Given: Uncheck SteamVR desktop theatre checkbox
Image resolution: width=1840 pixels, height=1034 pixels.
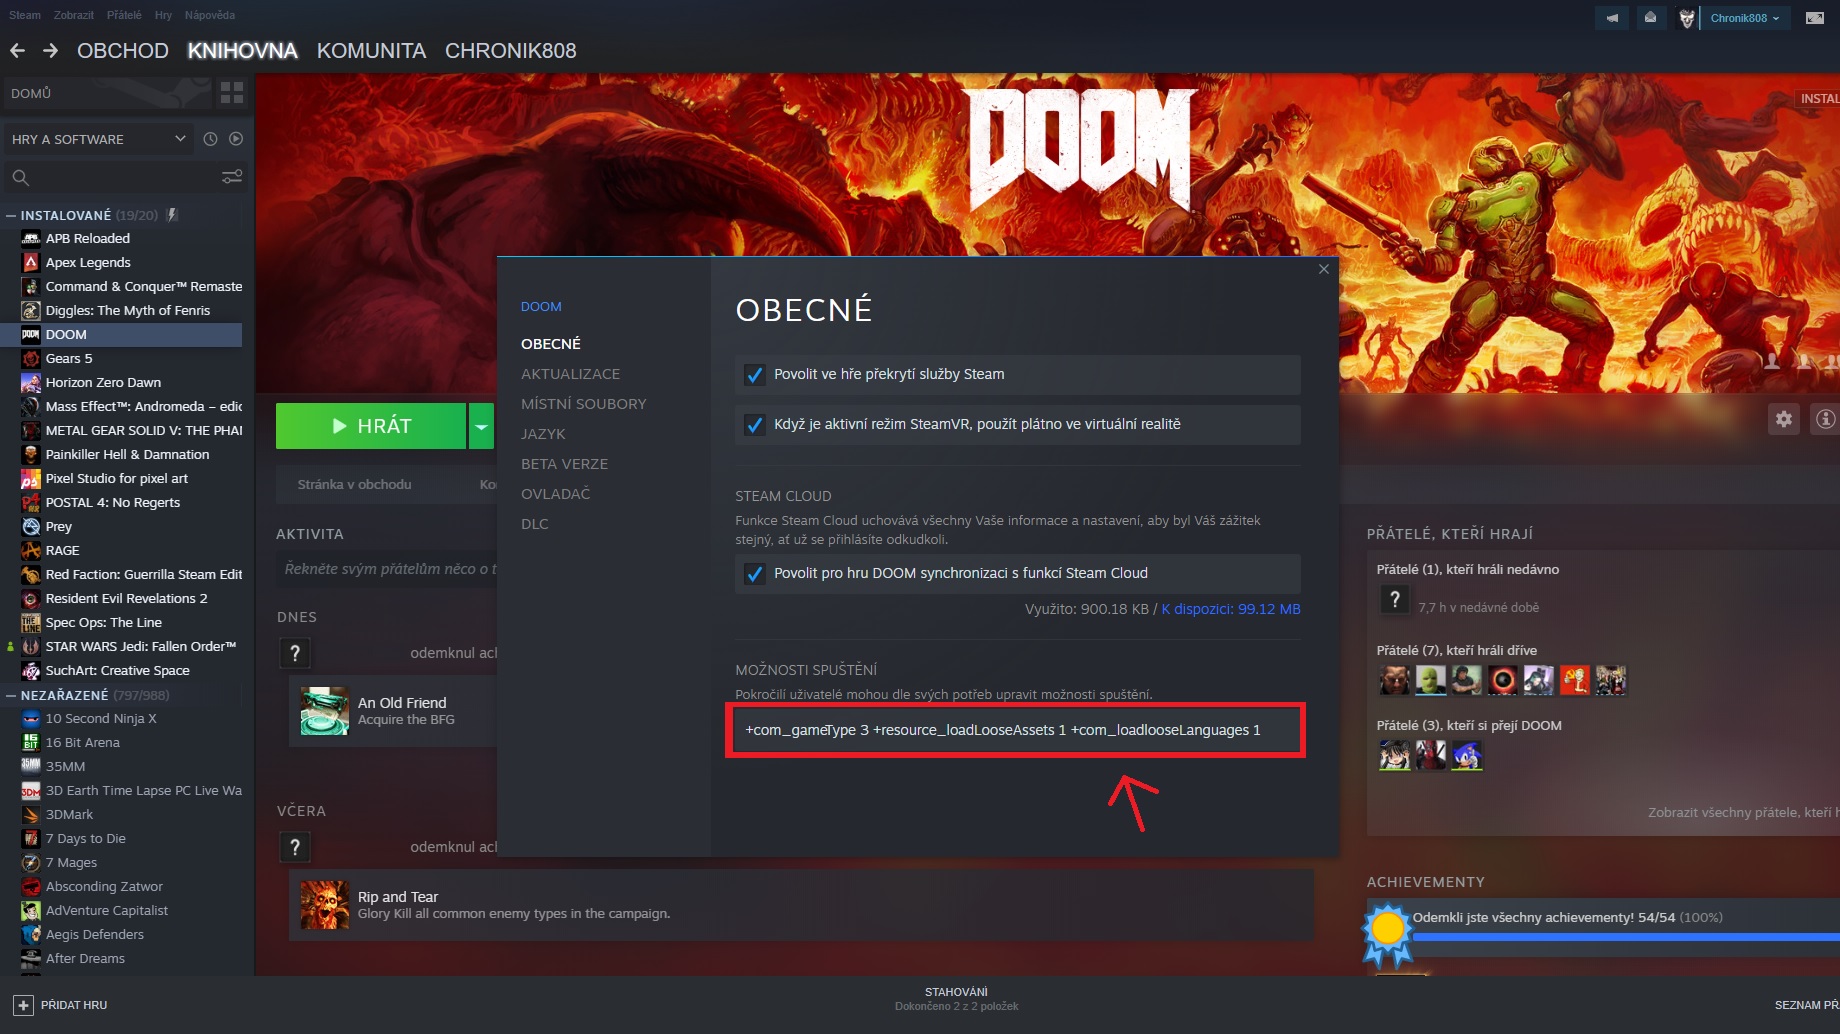Looking at the screenshot, I should pos(755,425).
